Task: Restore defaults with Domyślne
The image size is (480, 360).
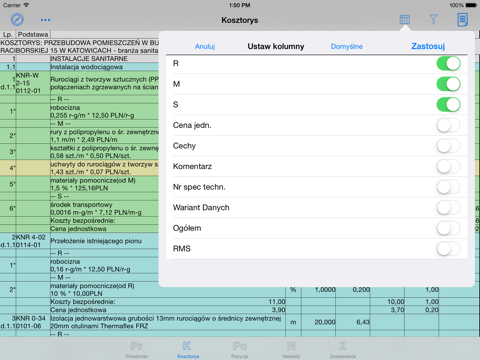Action: click(x=347, y=46)
